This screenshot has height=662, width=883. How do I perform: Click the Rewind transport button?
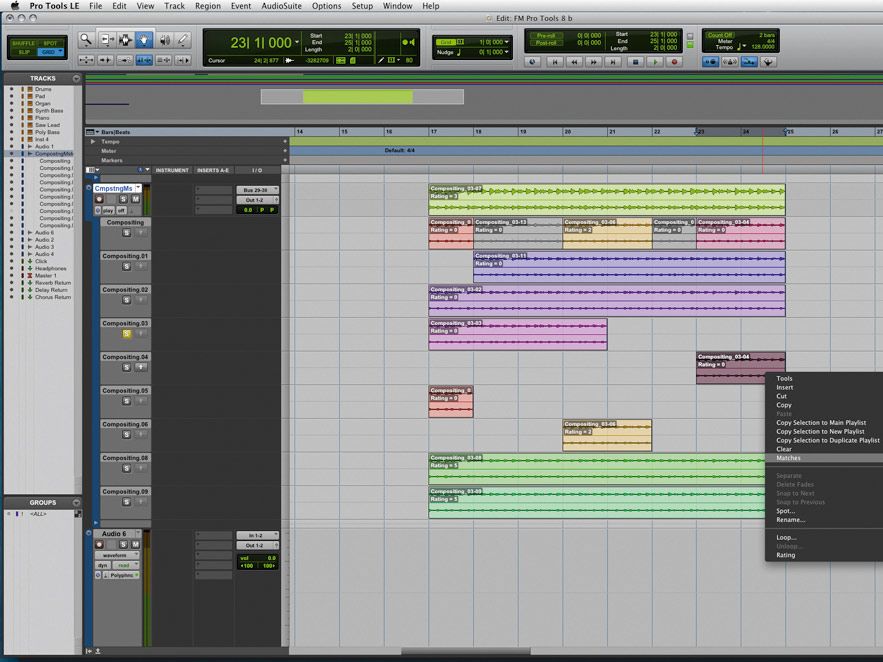tap(574, 62)
